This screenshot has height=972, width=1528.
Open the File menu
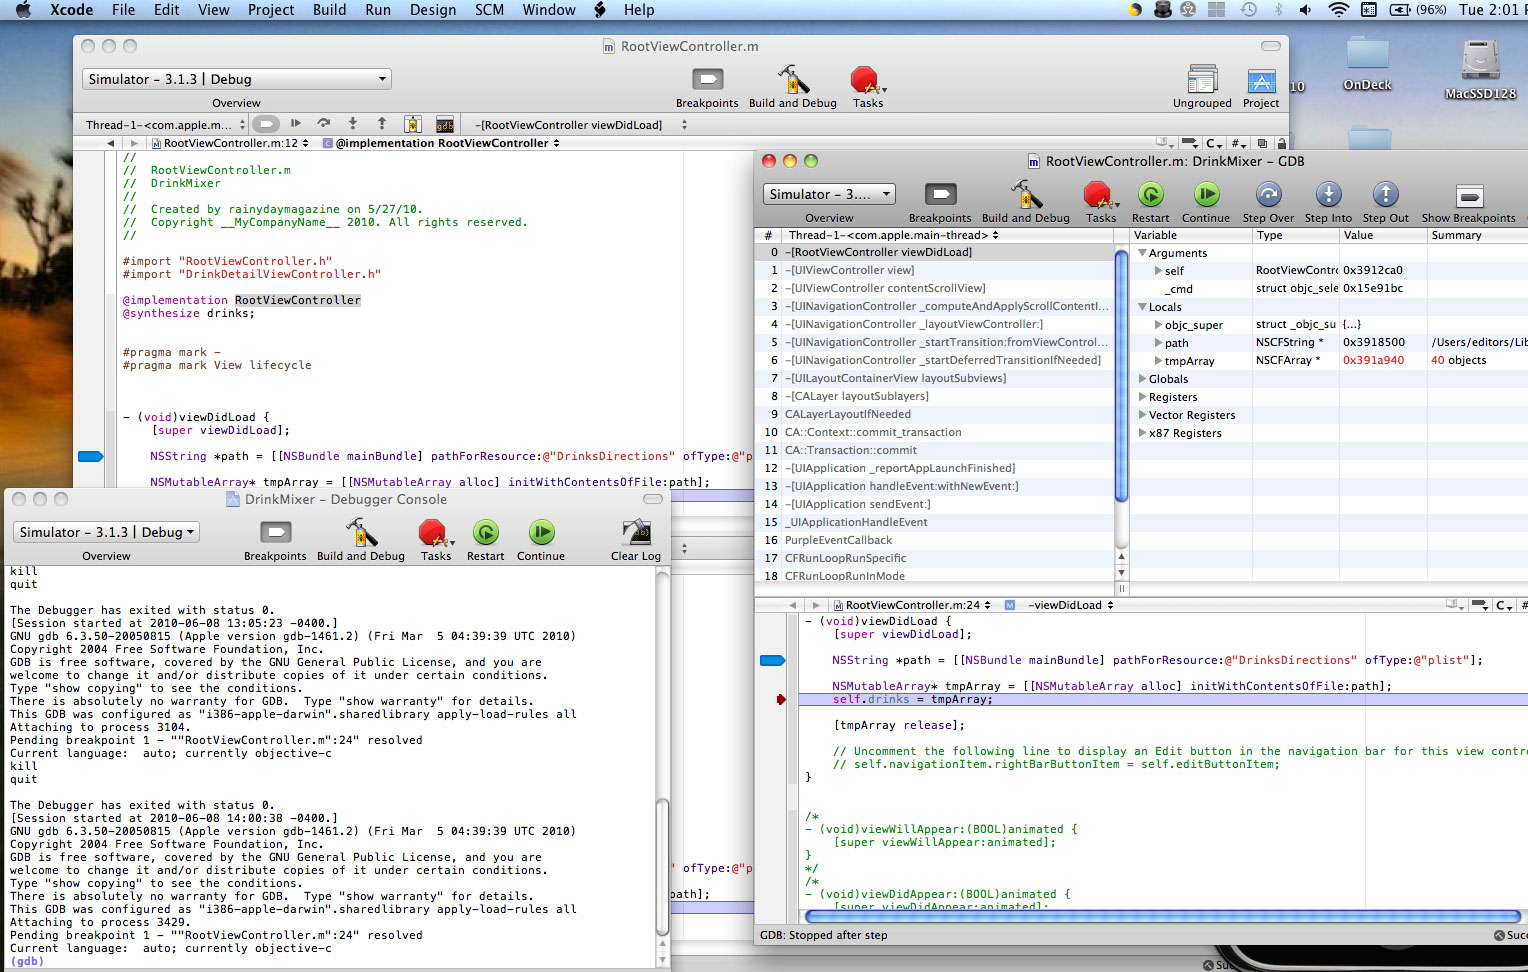coord(124,10)
